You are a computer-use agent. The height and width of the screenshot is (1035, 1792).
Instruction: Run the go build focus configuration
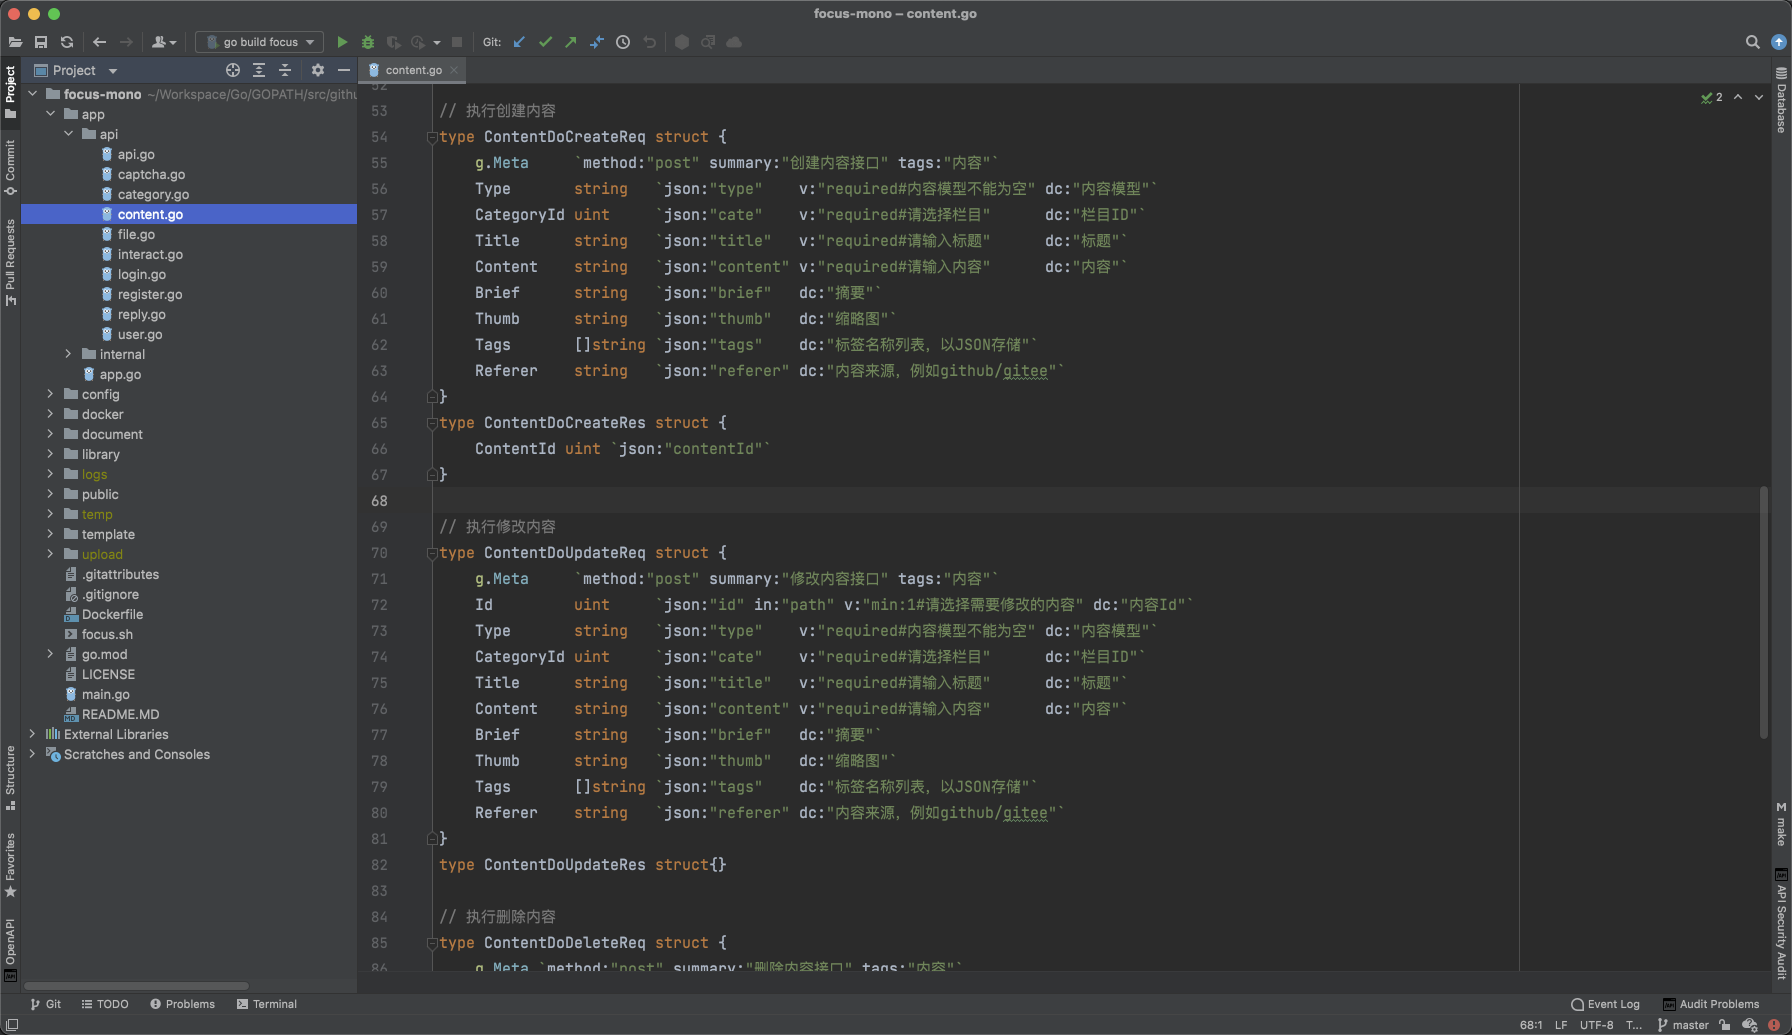pos(342,42)
